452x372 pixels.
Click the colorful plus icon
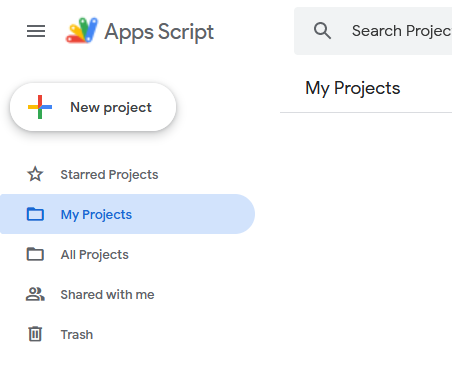[40, 107]
